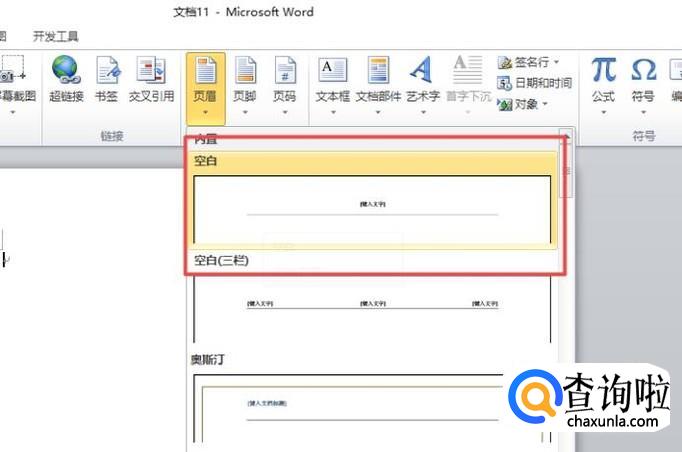Expand the Text Box (文本框) dropdown arrow

[333, 112]
